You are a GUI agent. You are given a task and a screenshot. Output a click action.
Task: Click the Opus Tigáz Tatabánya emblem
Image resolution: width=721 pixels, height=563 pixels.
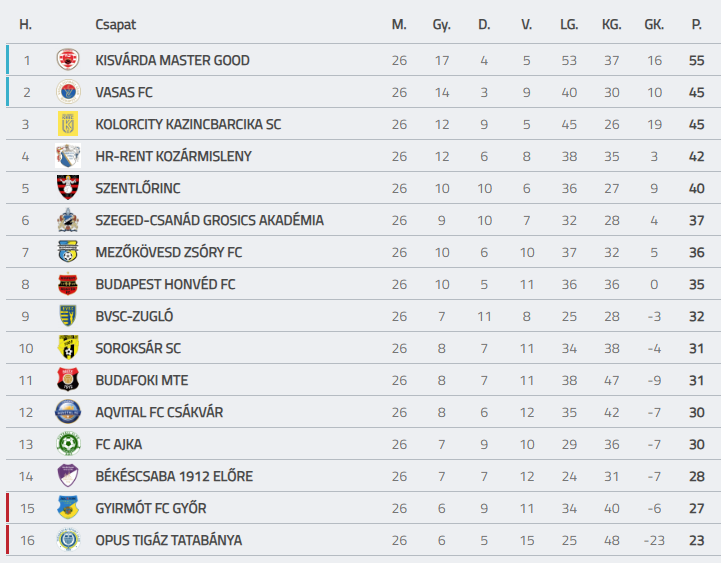[68, 540]
